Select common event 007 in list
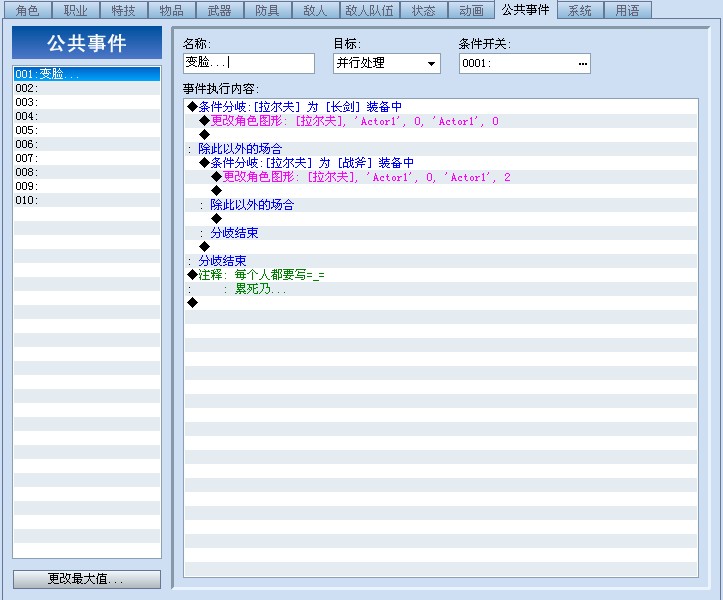Screen dimensions: 723x600 click(x=87, y=158)
